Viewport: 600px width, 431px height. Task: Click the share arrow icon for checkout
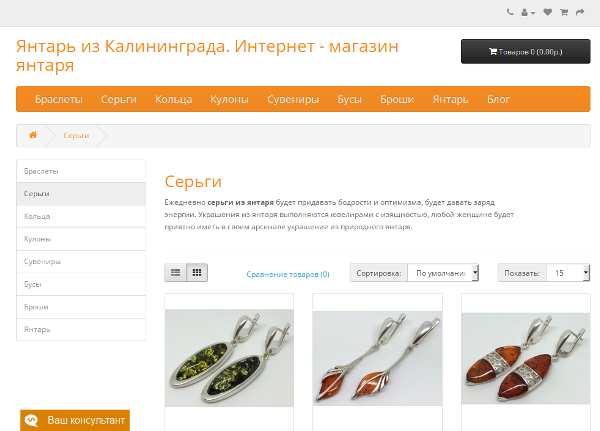pyautogui.click(x=580, y=12)
